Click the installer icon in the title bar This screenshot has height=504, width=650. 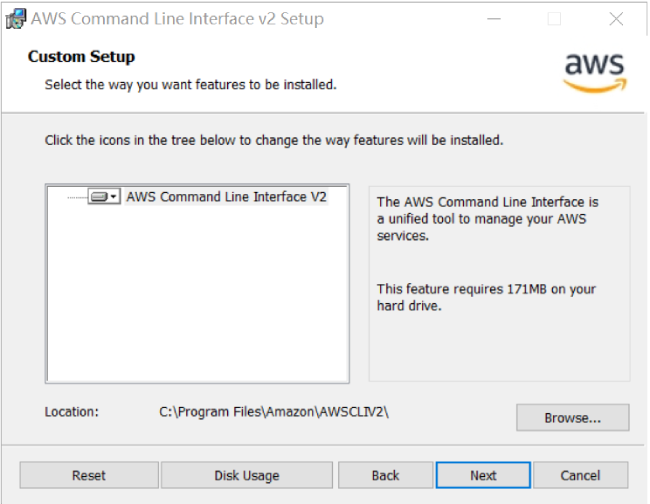coord(15,19)
